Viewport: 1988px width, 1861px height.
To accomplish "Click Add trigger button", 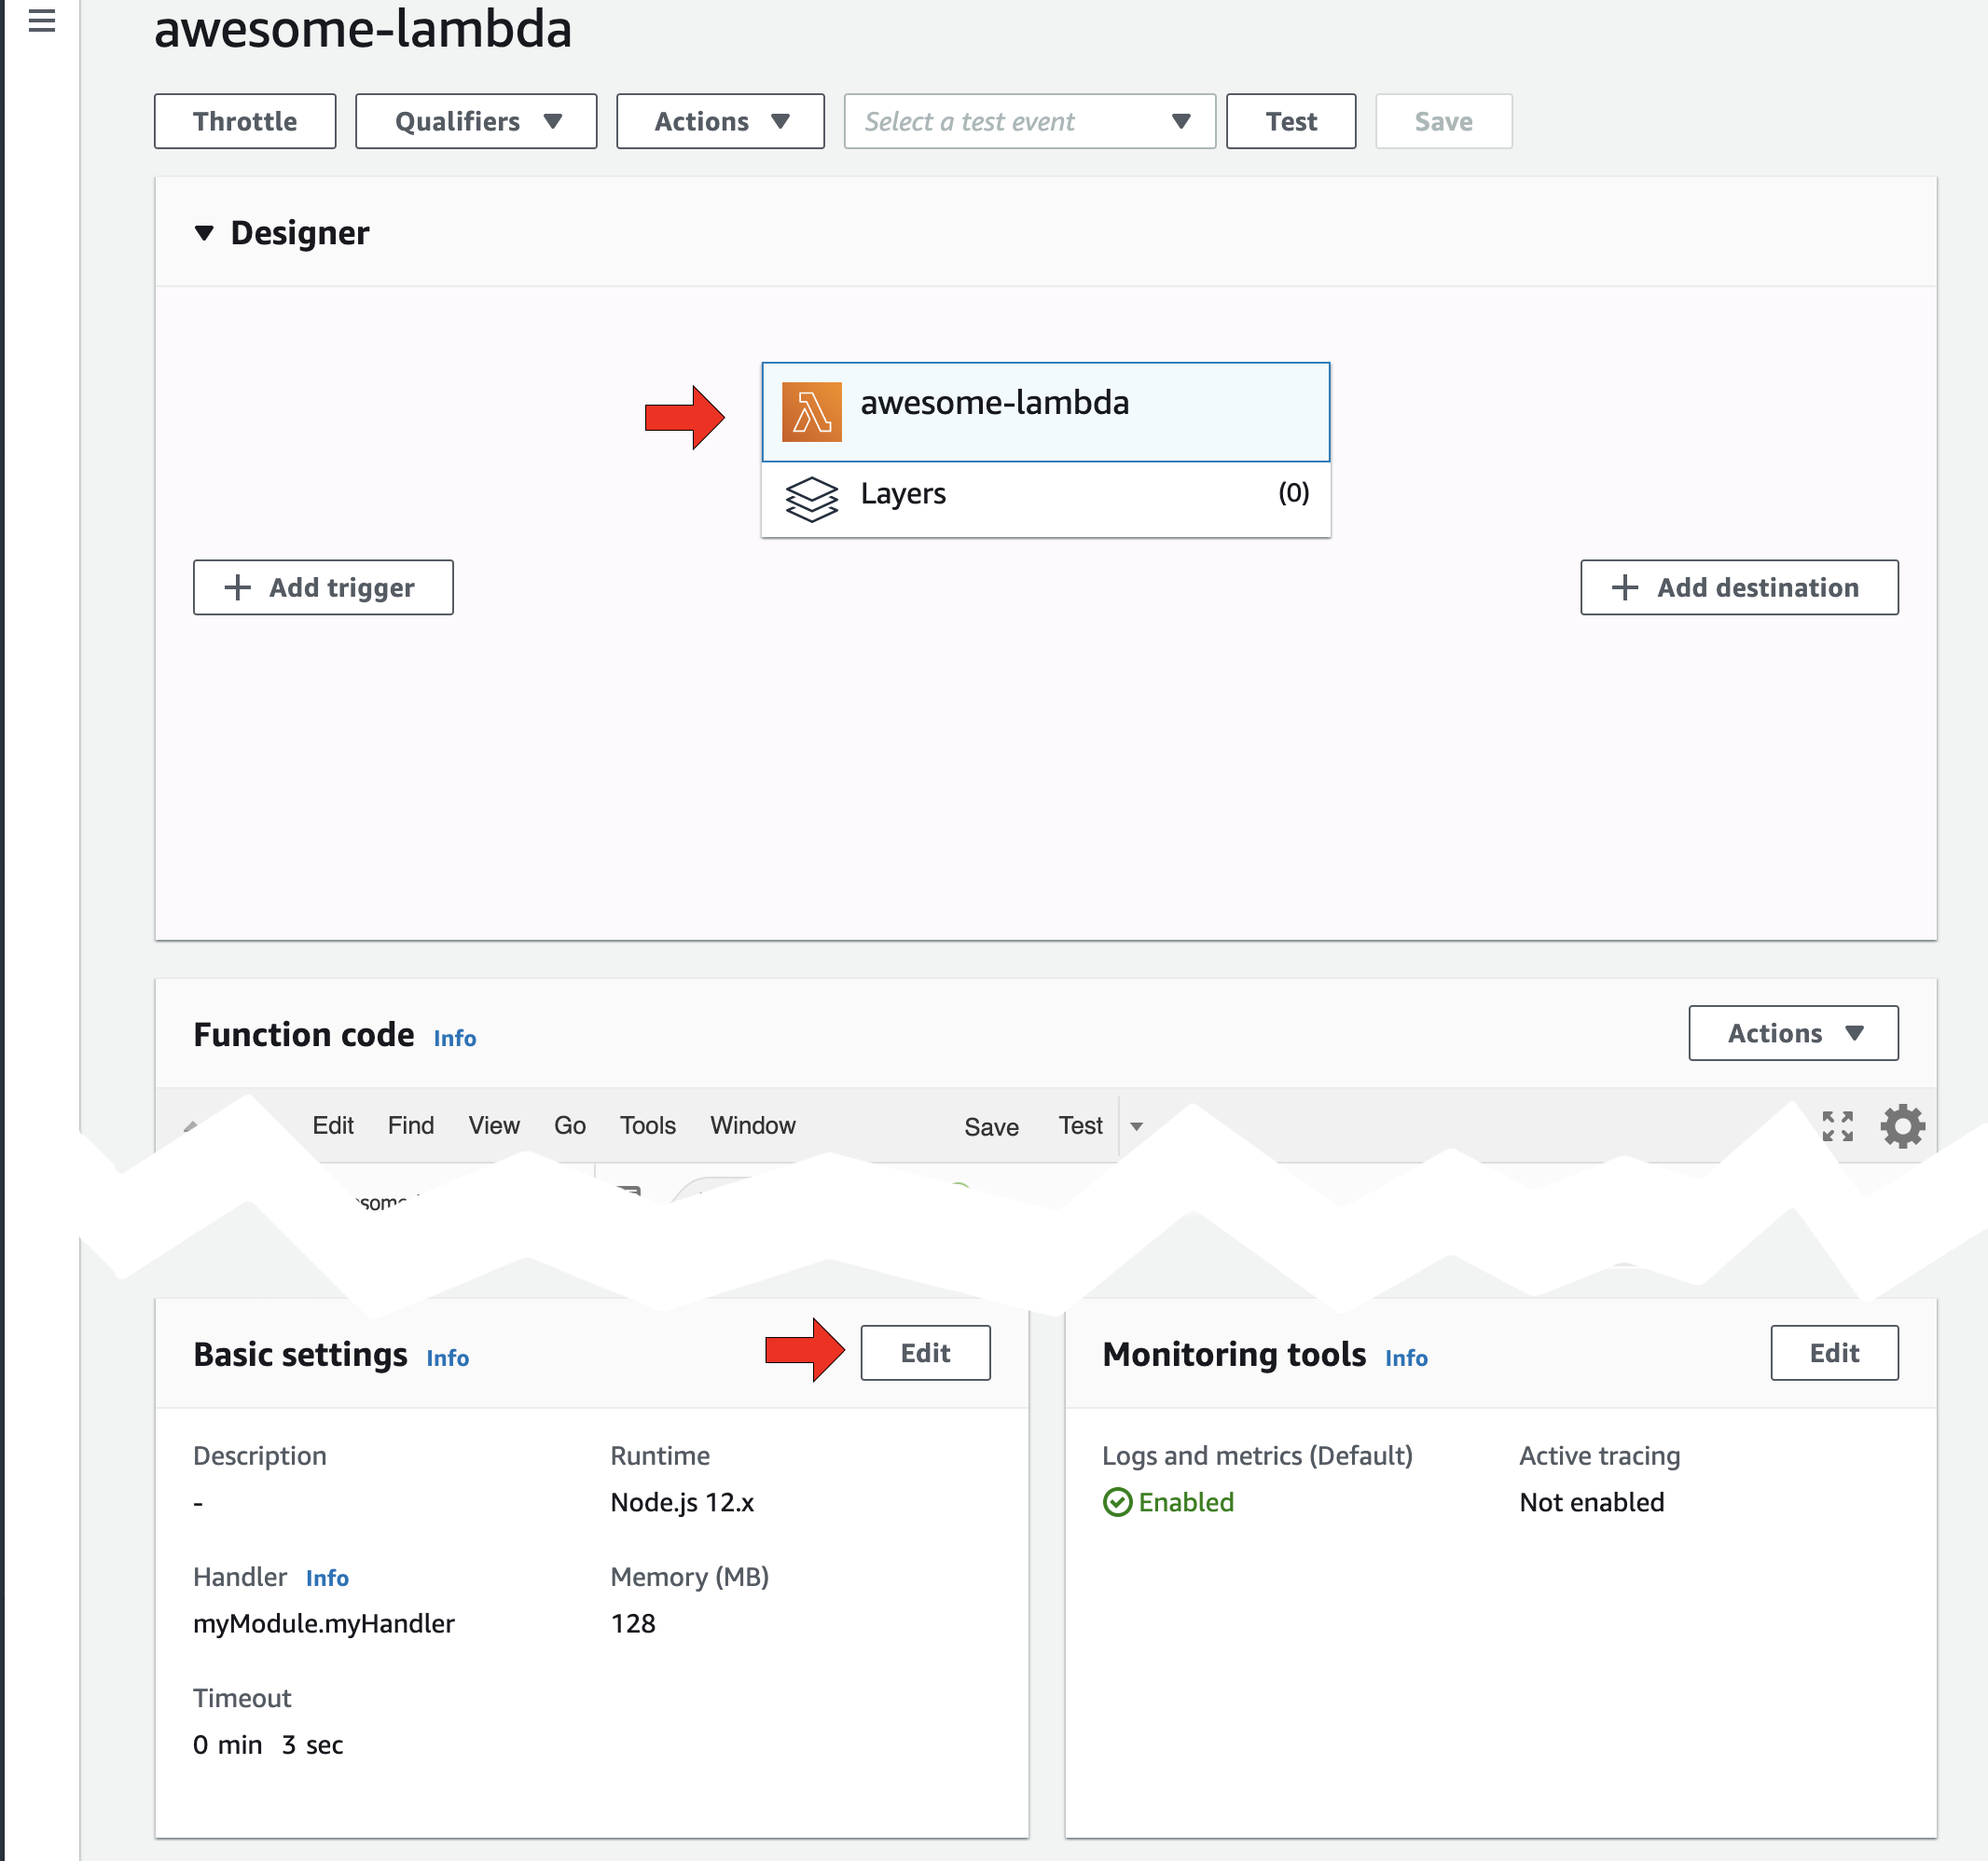I will [323, 587].
